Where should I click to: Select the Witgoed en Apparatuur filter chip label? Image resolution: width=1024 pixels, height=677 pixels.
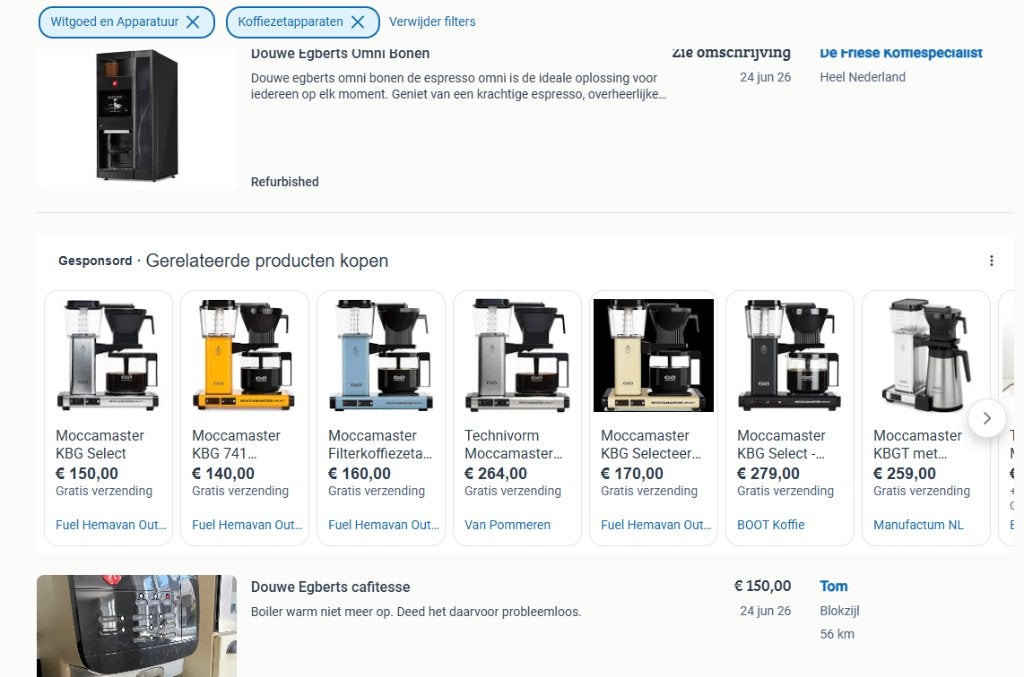pyautogui.click(x=114, y=22)
